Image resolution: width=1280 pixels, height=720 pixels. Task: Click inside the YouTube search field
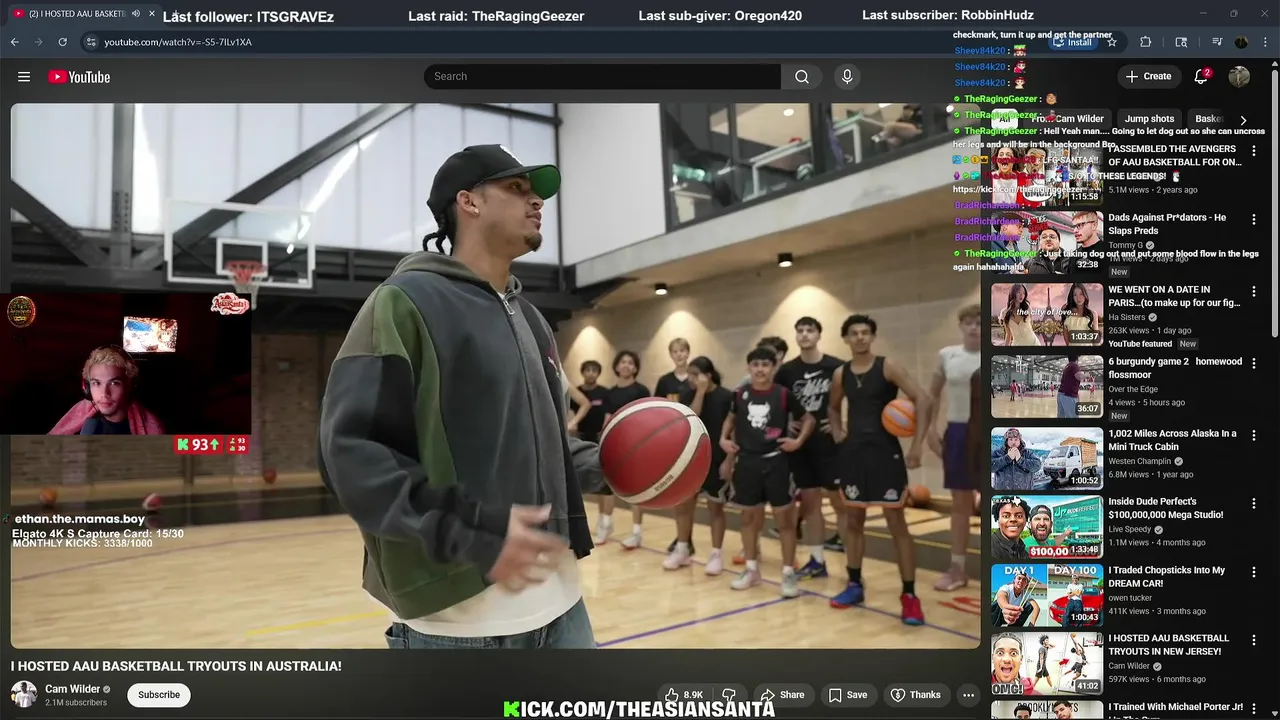point(602,77)
